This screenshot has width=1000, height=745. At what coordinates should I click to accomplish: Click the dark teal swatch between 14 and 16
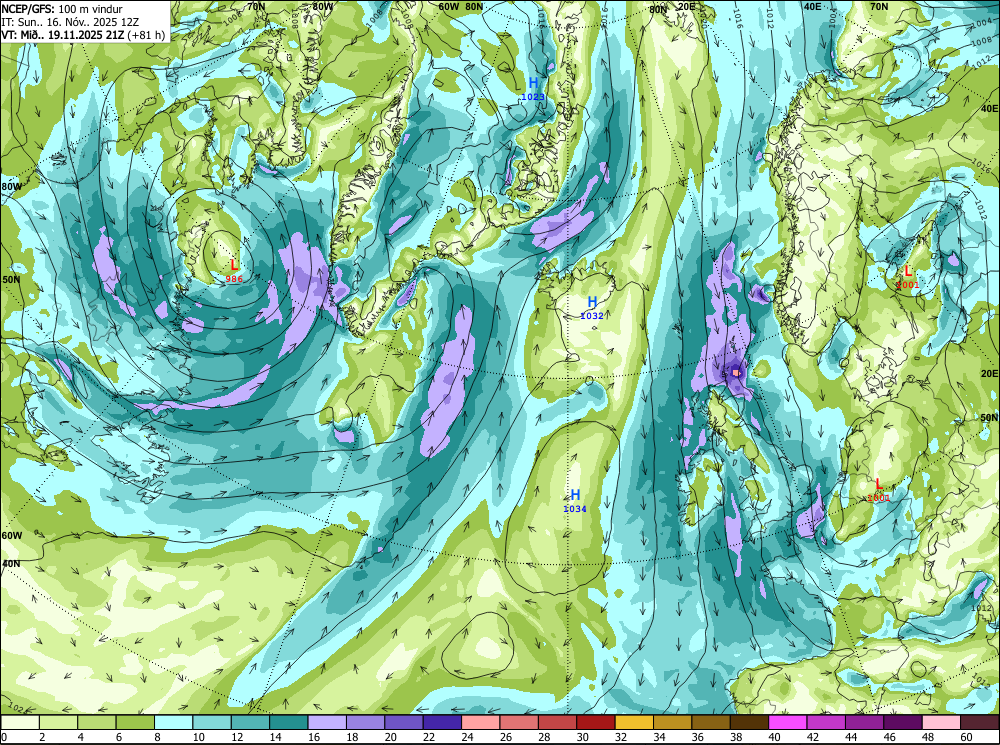[x=289, y=722]
